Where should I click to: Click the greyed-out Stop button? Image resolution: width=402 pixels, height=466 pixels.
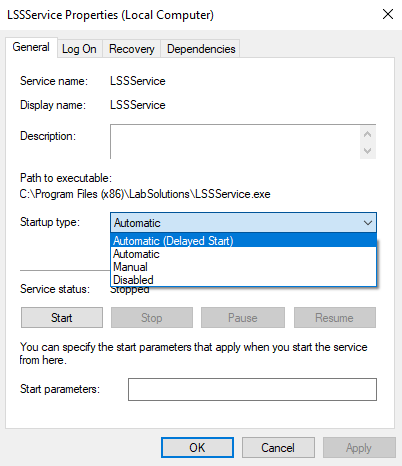click(x=152, y=318)
